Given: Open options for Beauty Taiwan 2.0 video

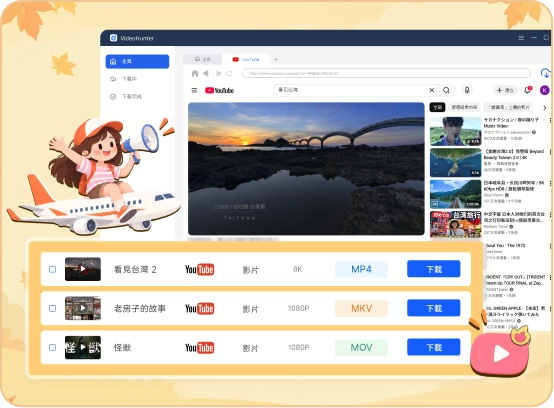Looking at the screenshot, I should pos(550,152).
